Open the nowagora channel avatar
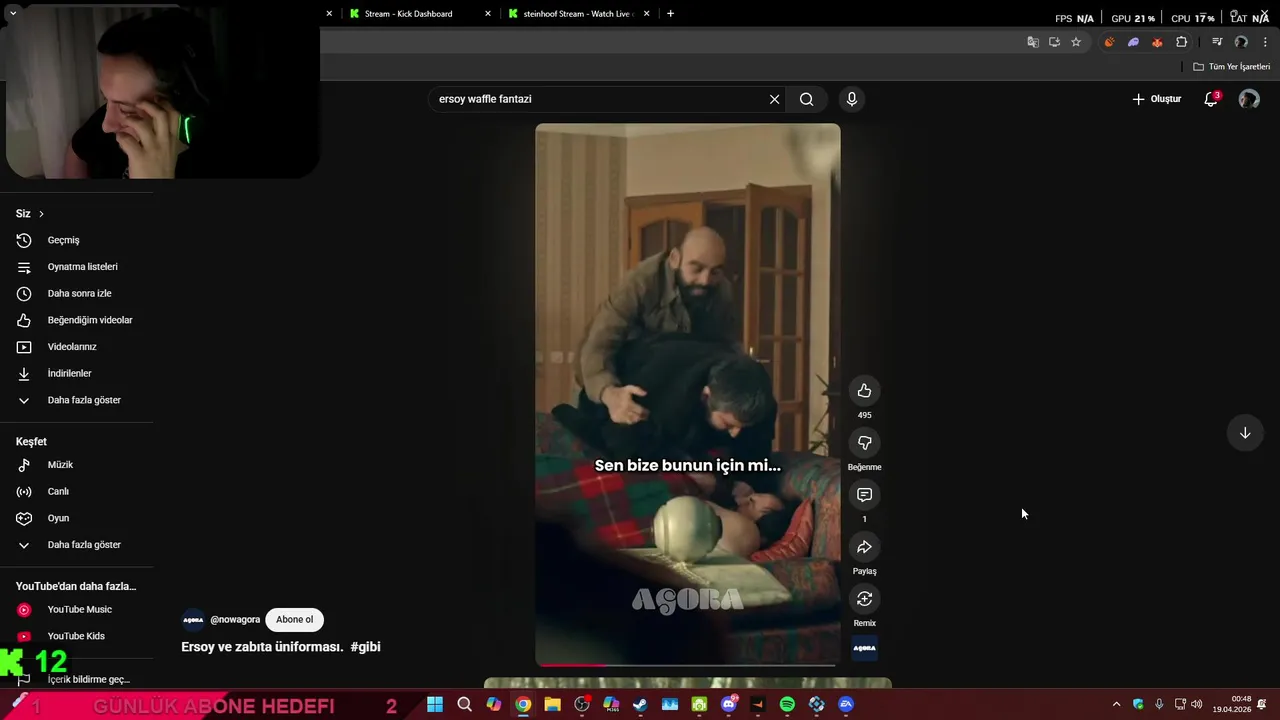The width and height of the screenshot is (1280, 720). 193,619
